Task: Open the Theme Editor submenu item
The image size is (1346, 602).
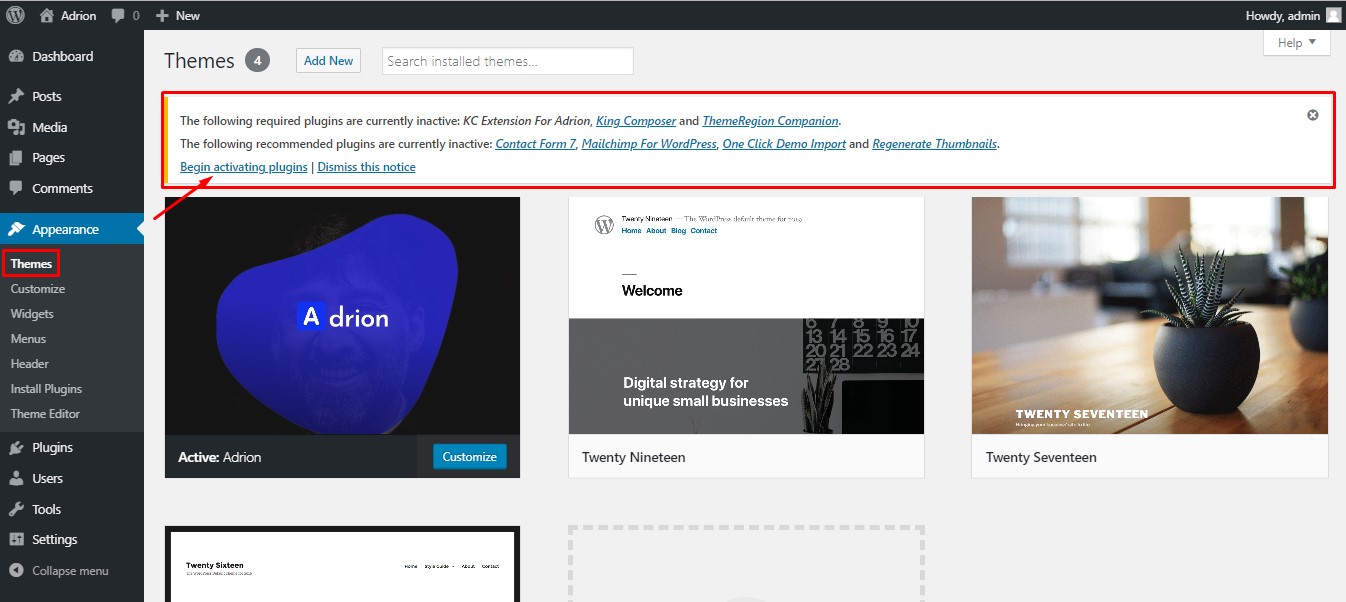Action: tap(45, 414)
